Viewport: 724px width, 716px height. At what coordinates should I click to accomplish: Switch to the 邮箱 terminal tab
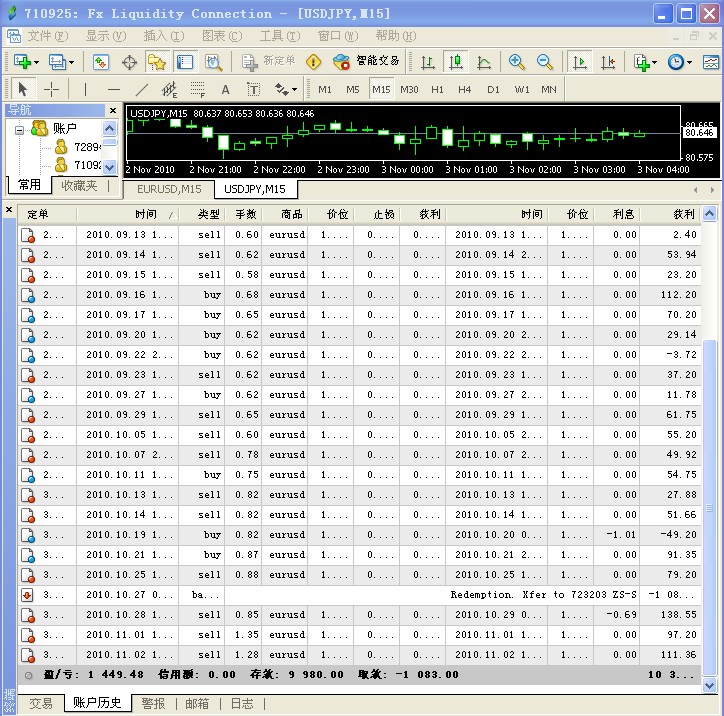click(197, 704)
